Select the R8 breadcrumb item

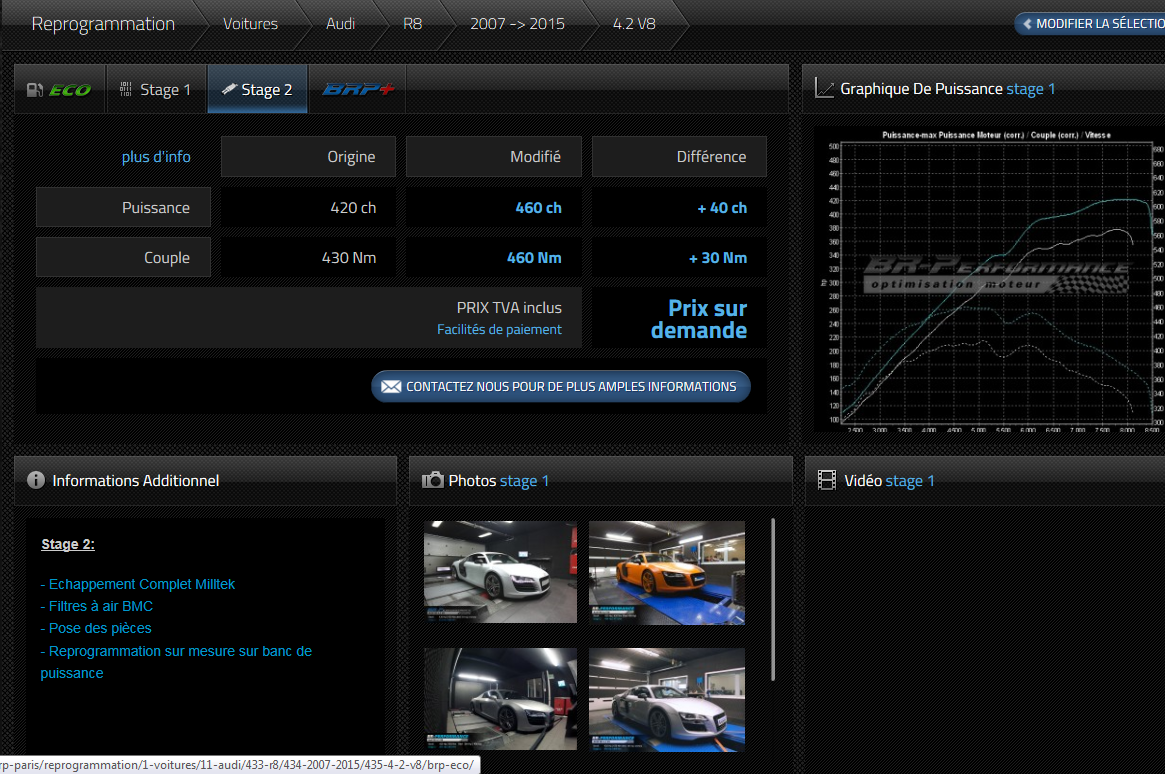click(x=412, y=24)
